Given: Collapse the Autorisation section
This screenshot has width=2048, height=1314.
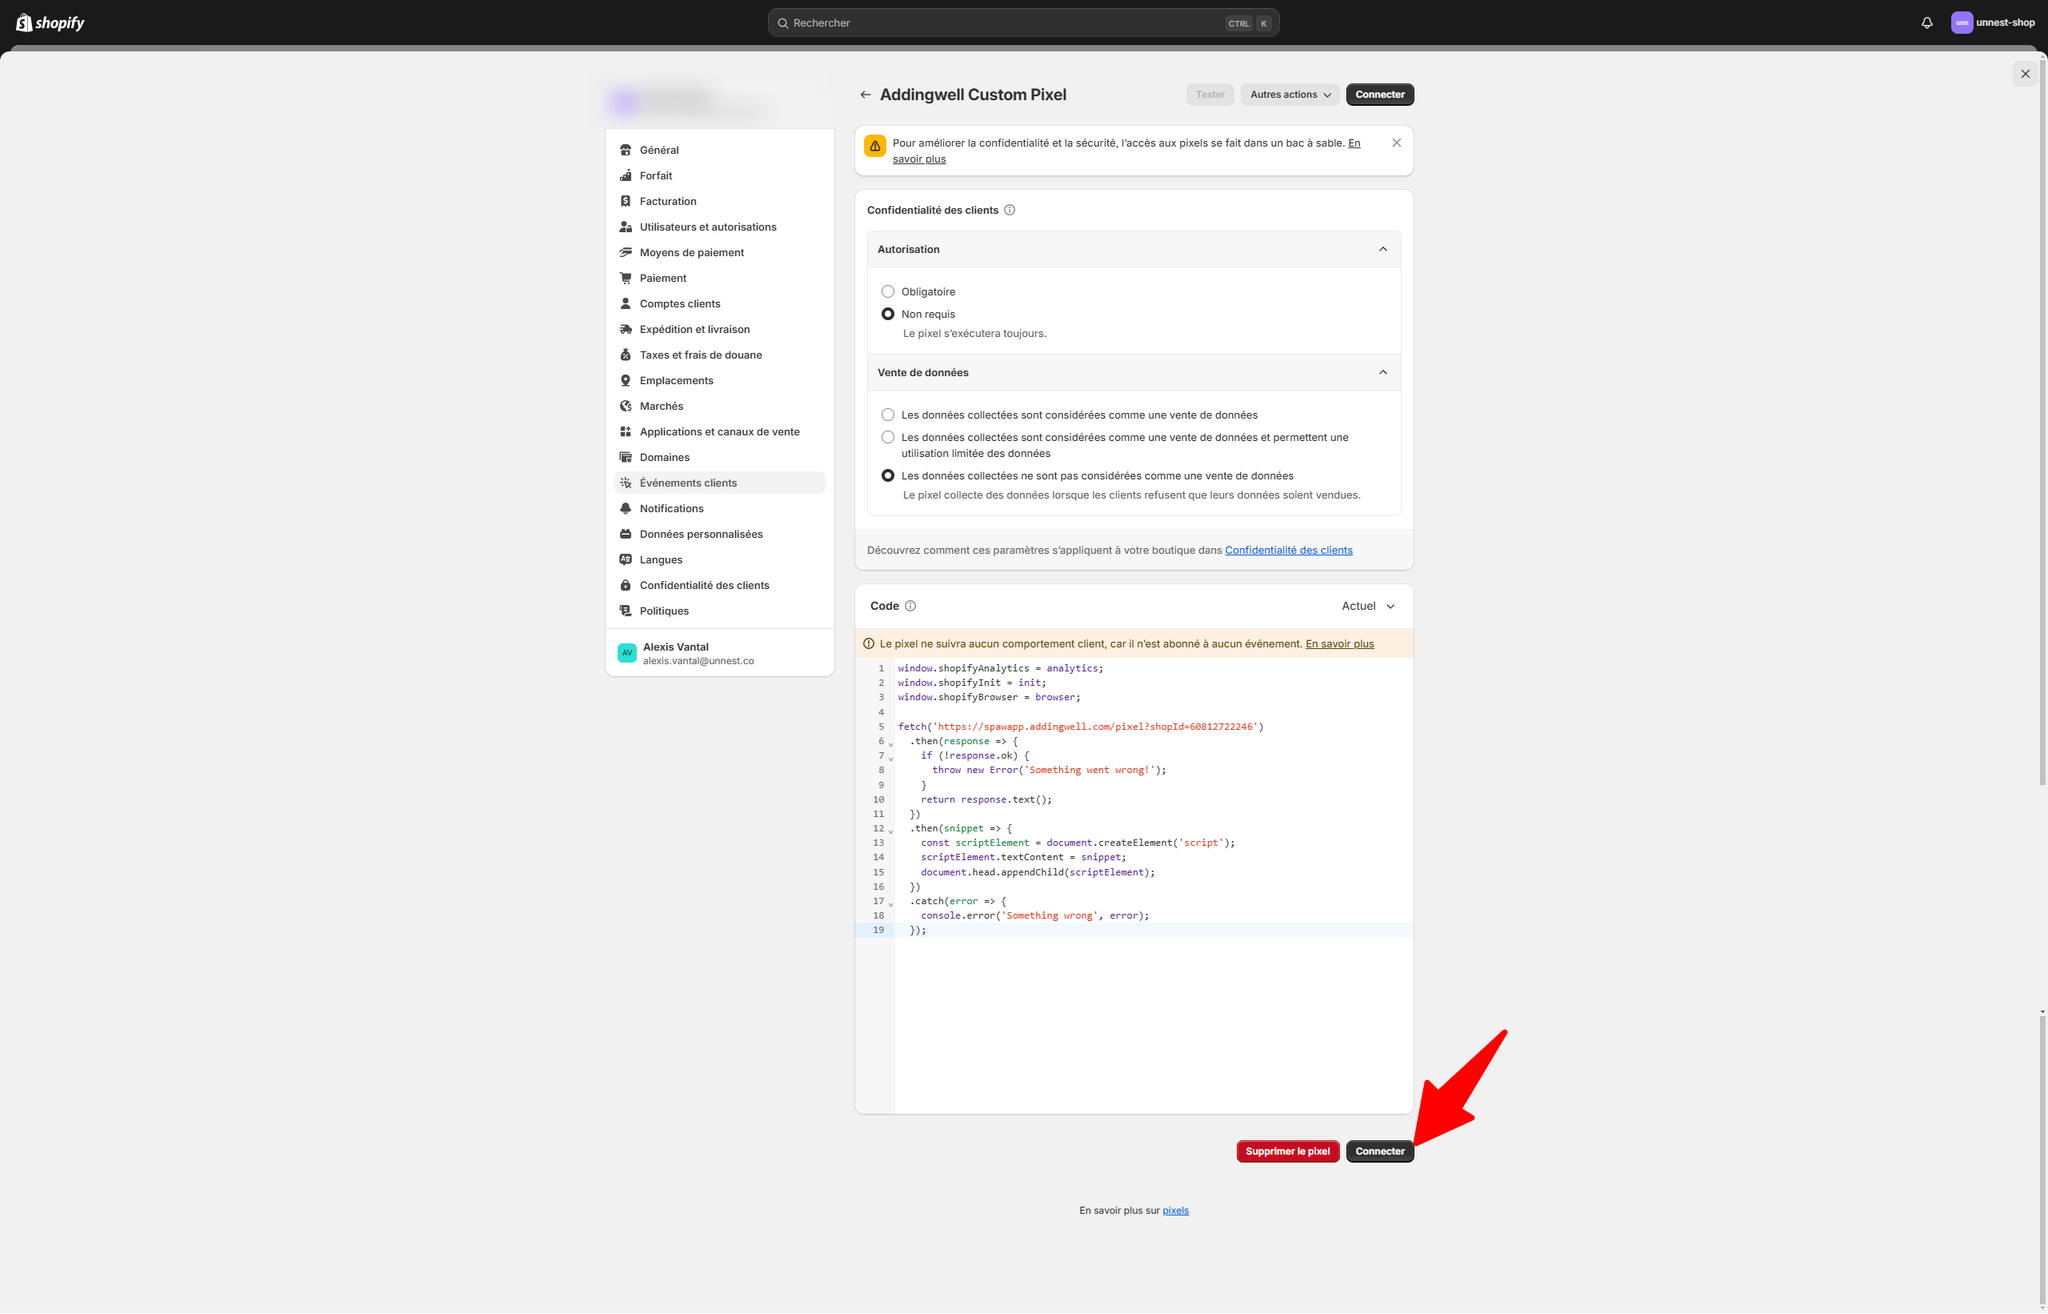Looking at the screenshot, I should coord(1383,249).
